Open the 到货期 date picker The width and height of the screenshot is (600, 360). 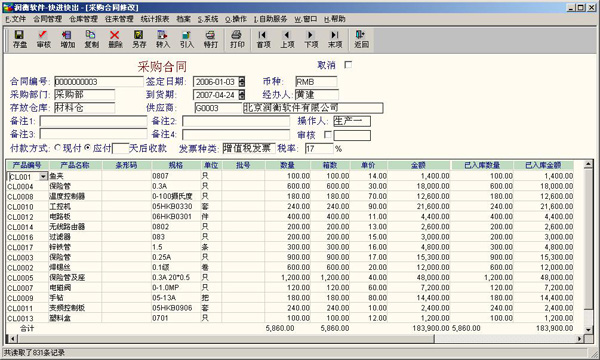(241, 95)
